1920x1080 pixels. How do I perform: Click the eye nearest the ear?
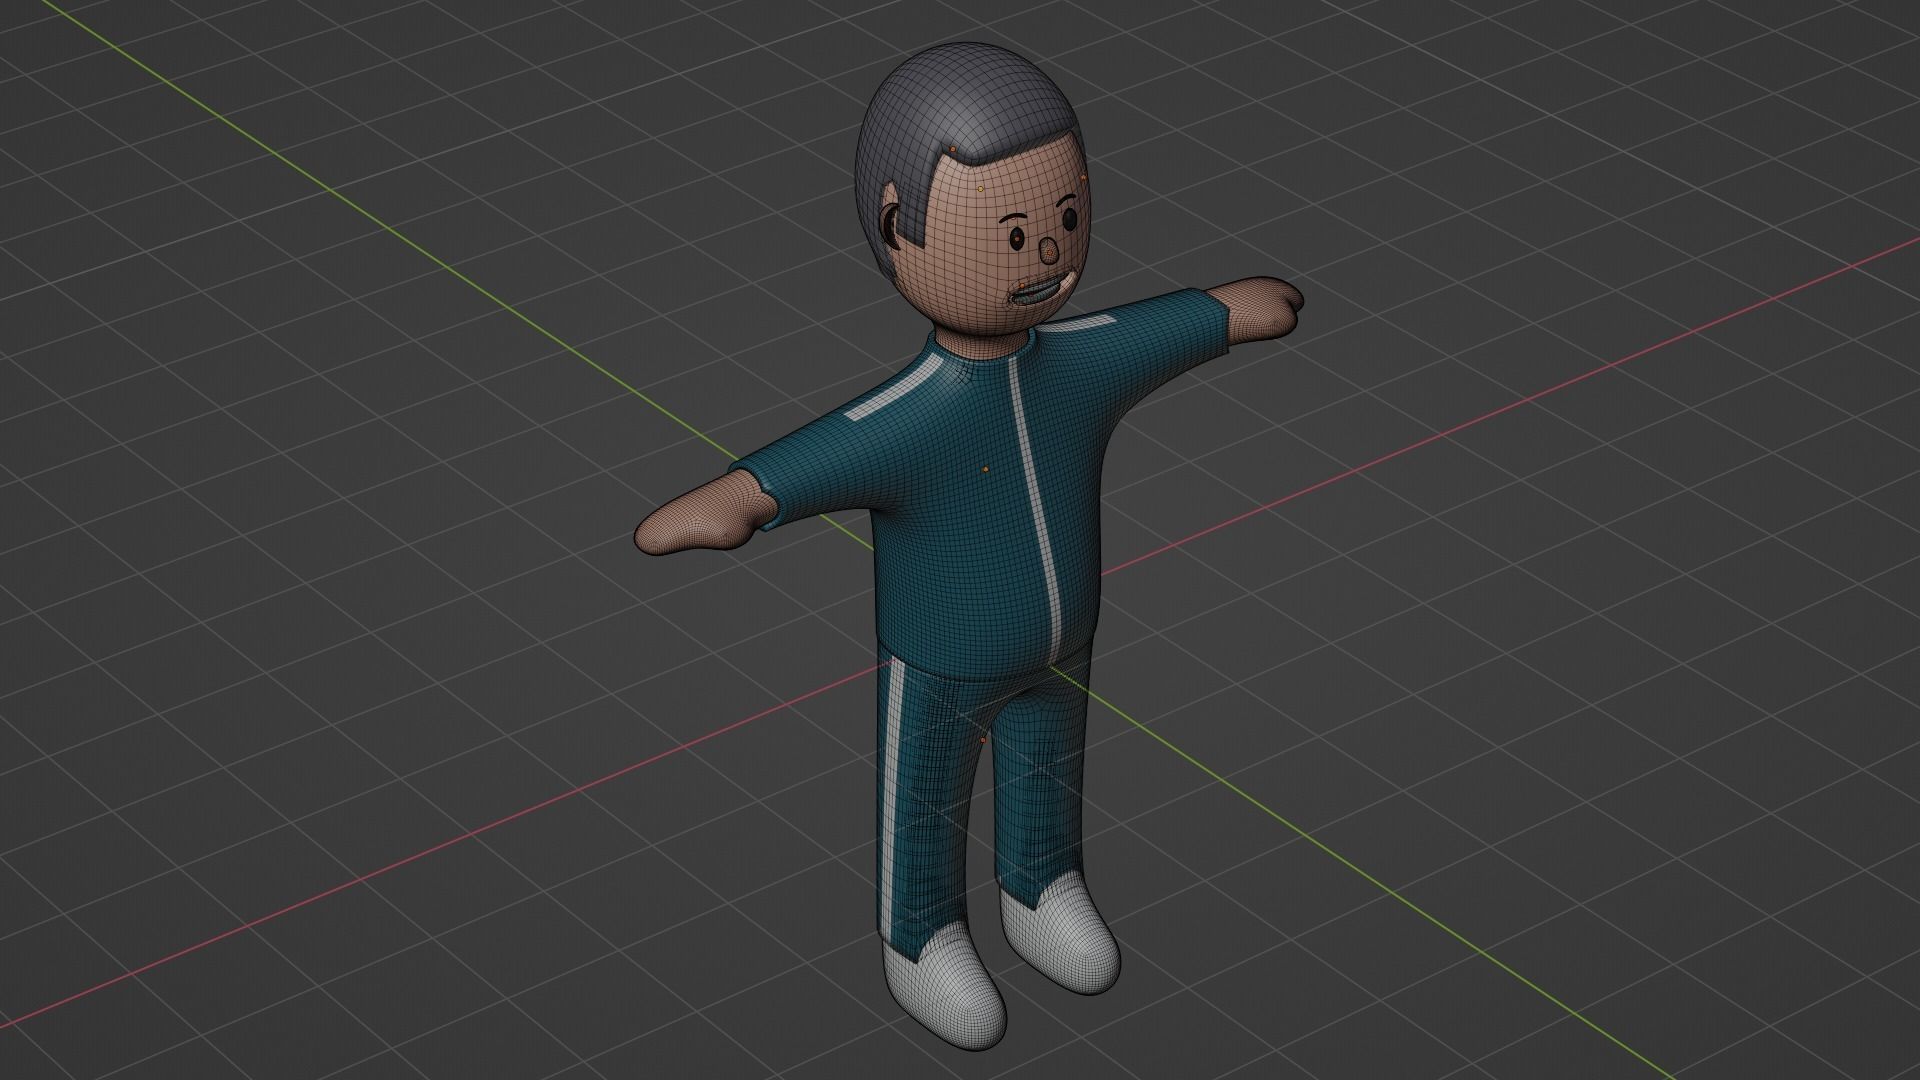click(1017, 239)
